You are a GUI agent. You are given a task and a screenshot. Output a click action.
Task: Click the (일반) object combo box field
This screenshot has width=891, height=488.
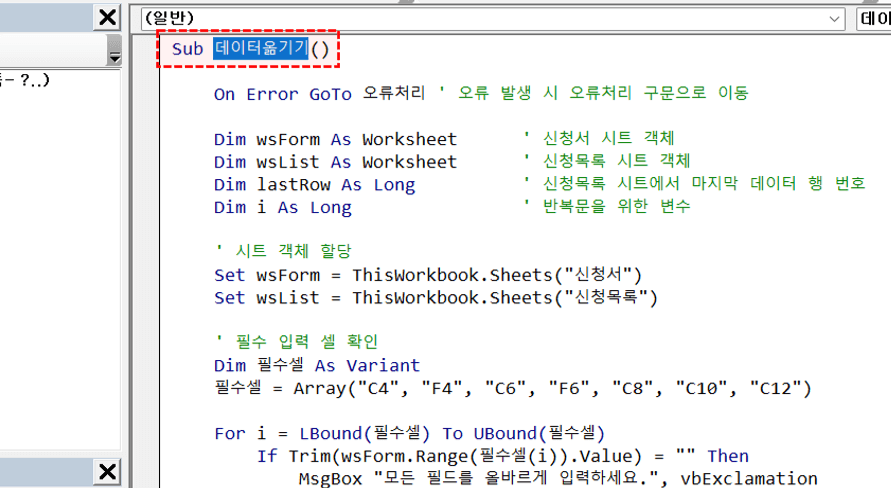click(x=480, y=18)
